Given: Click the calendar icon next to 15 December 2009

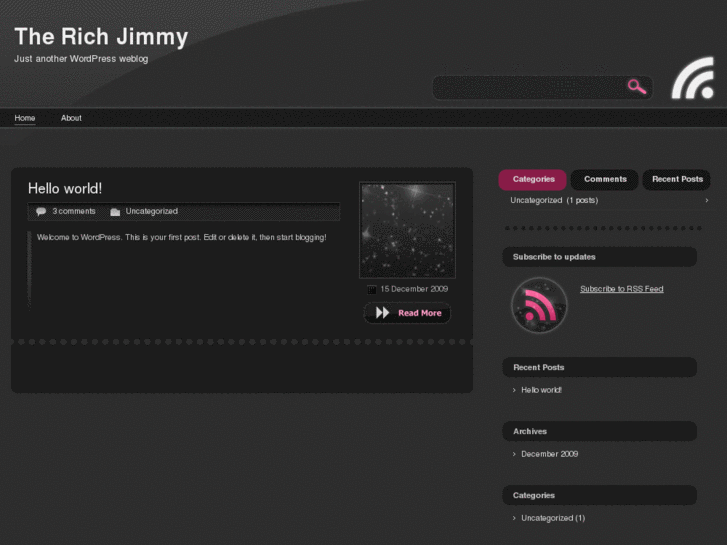Looking at the screenshot, I should click(371, 289).
